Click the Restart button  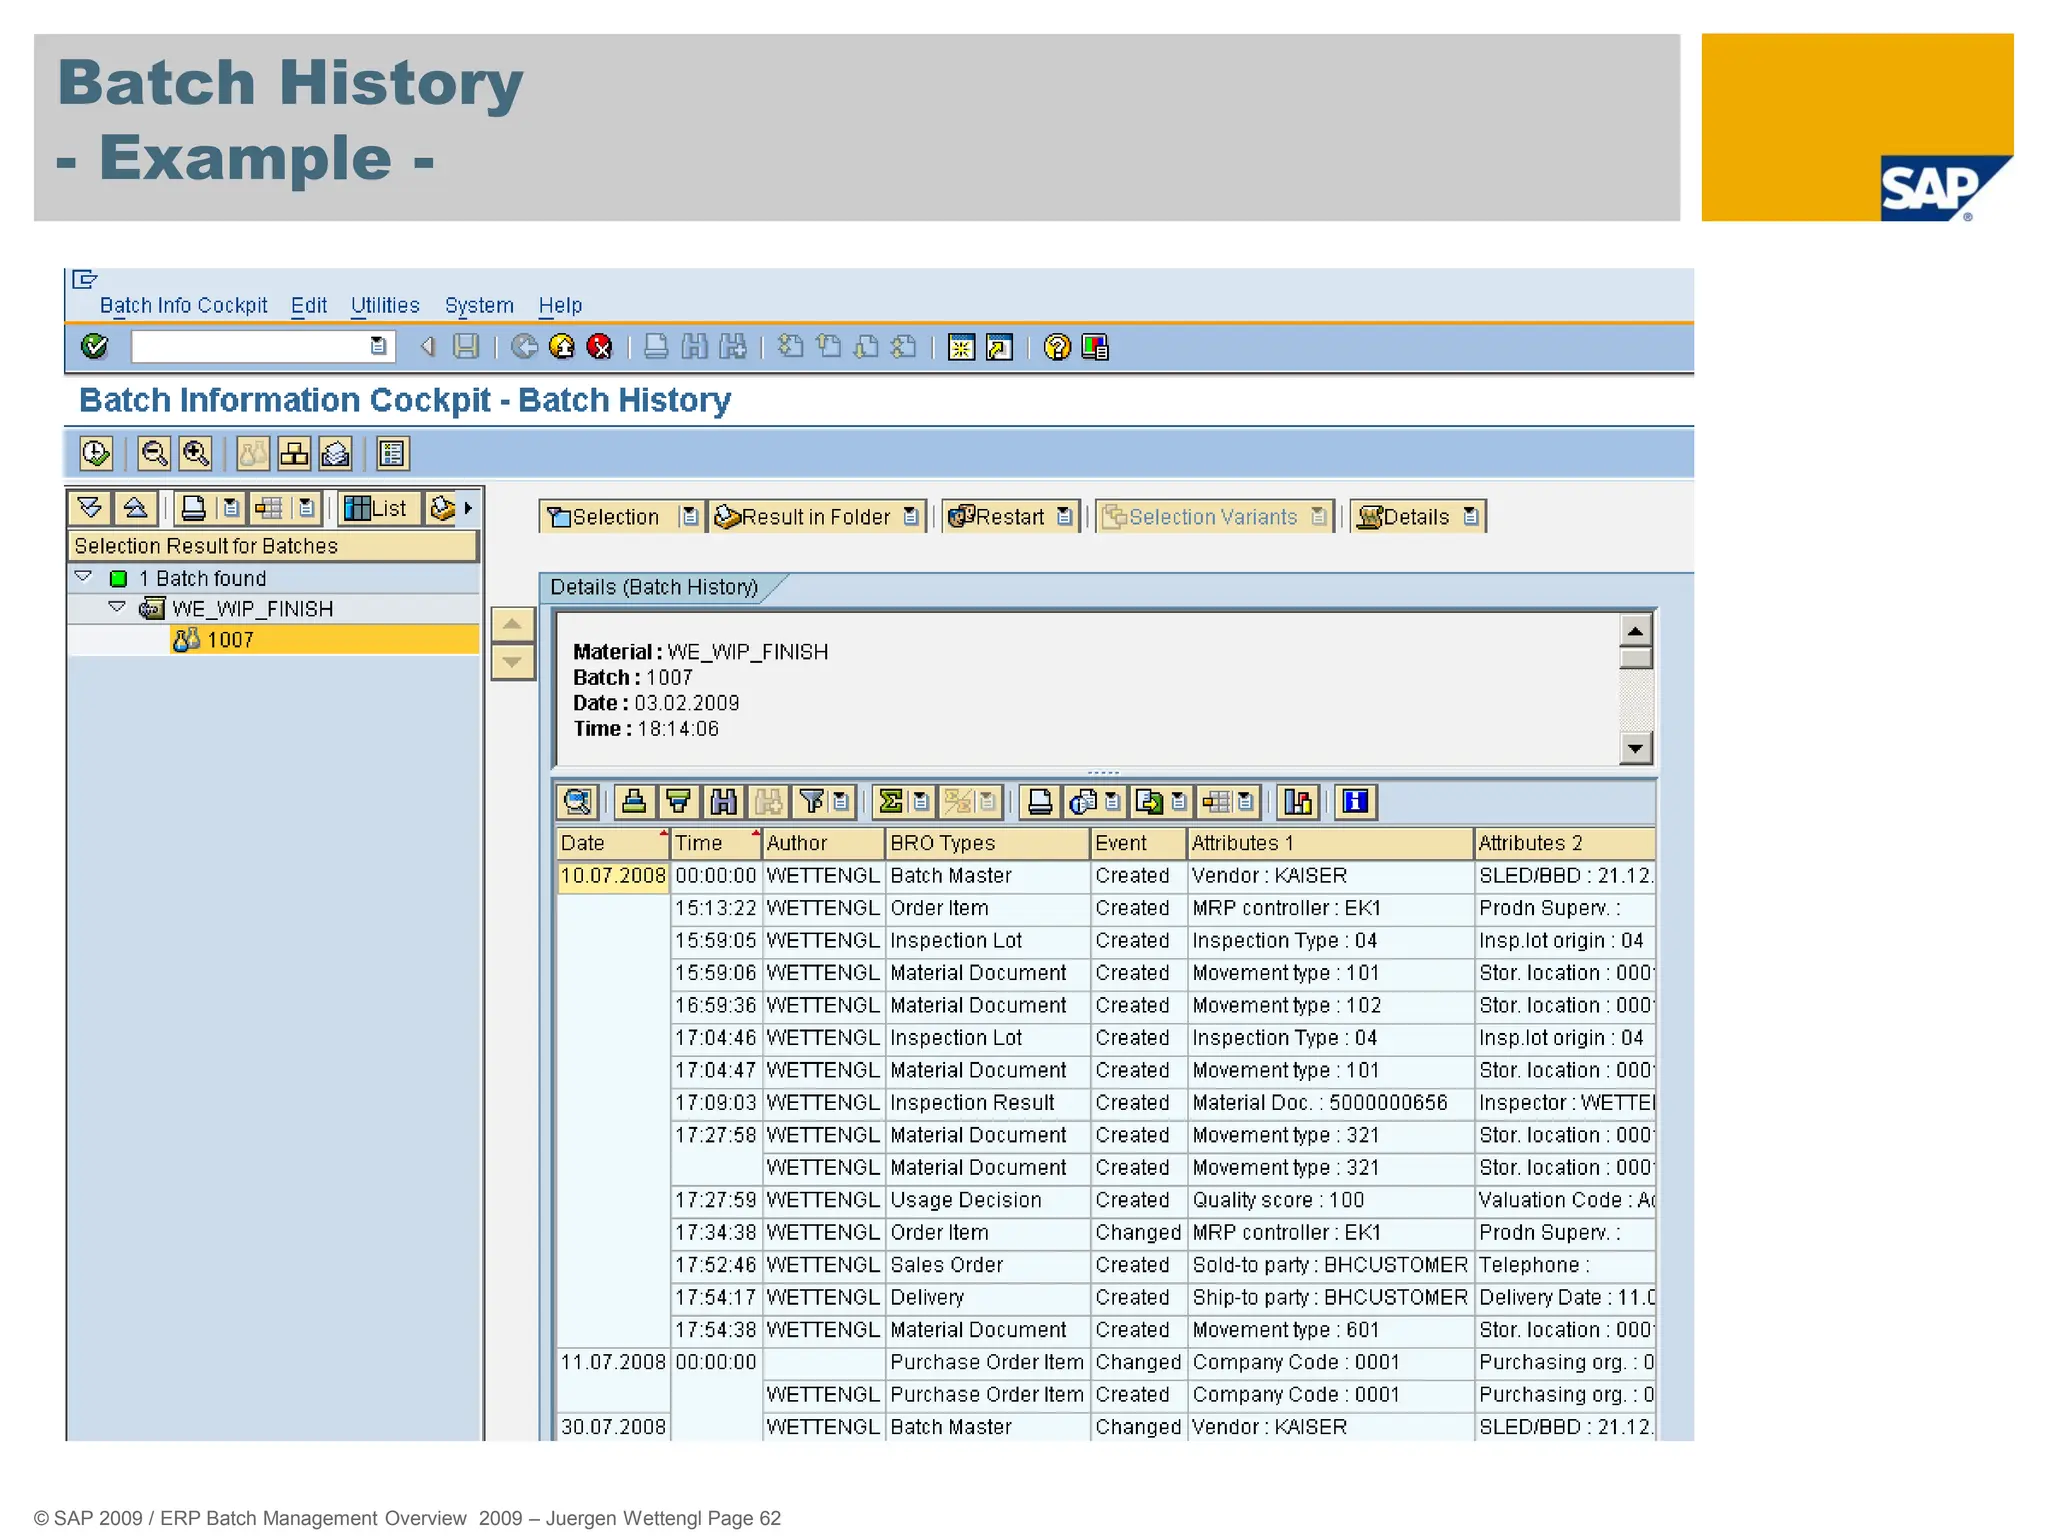pyautogui.click(x=999, y=516)
